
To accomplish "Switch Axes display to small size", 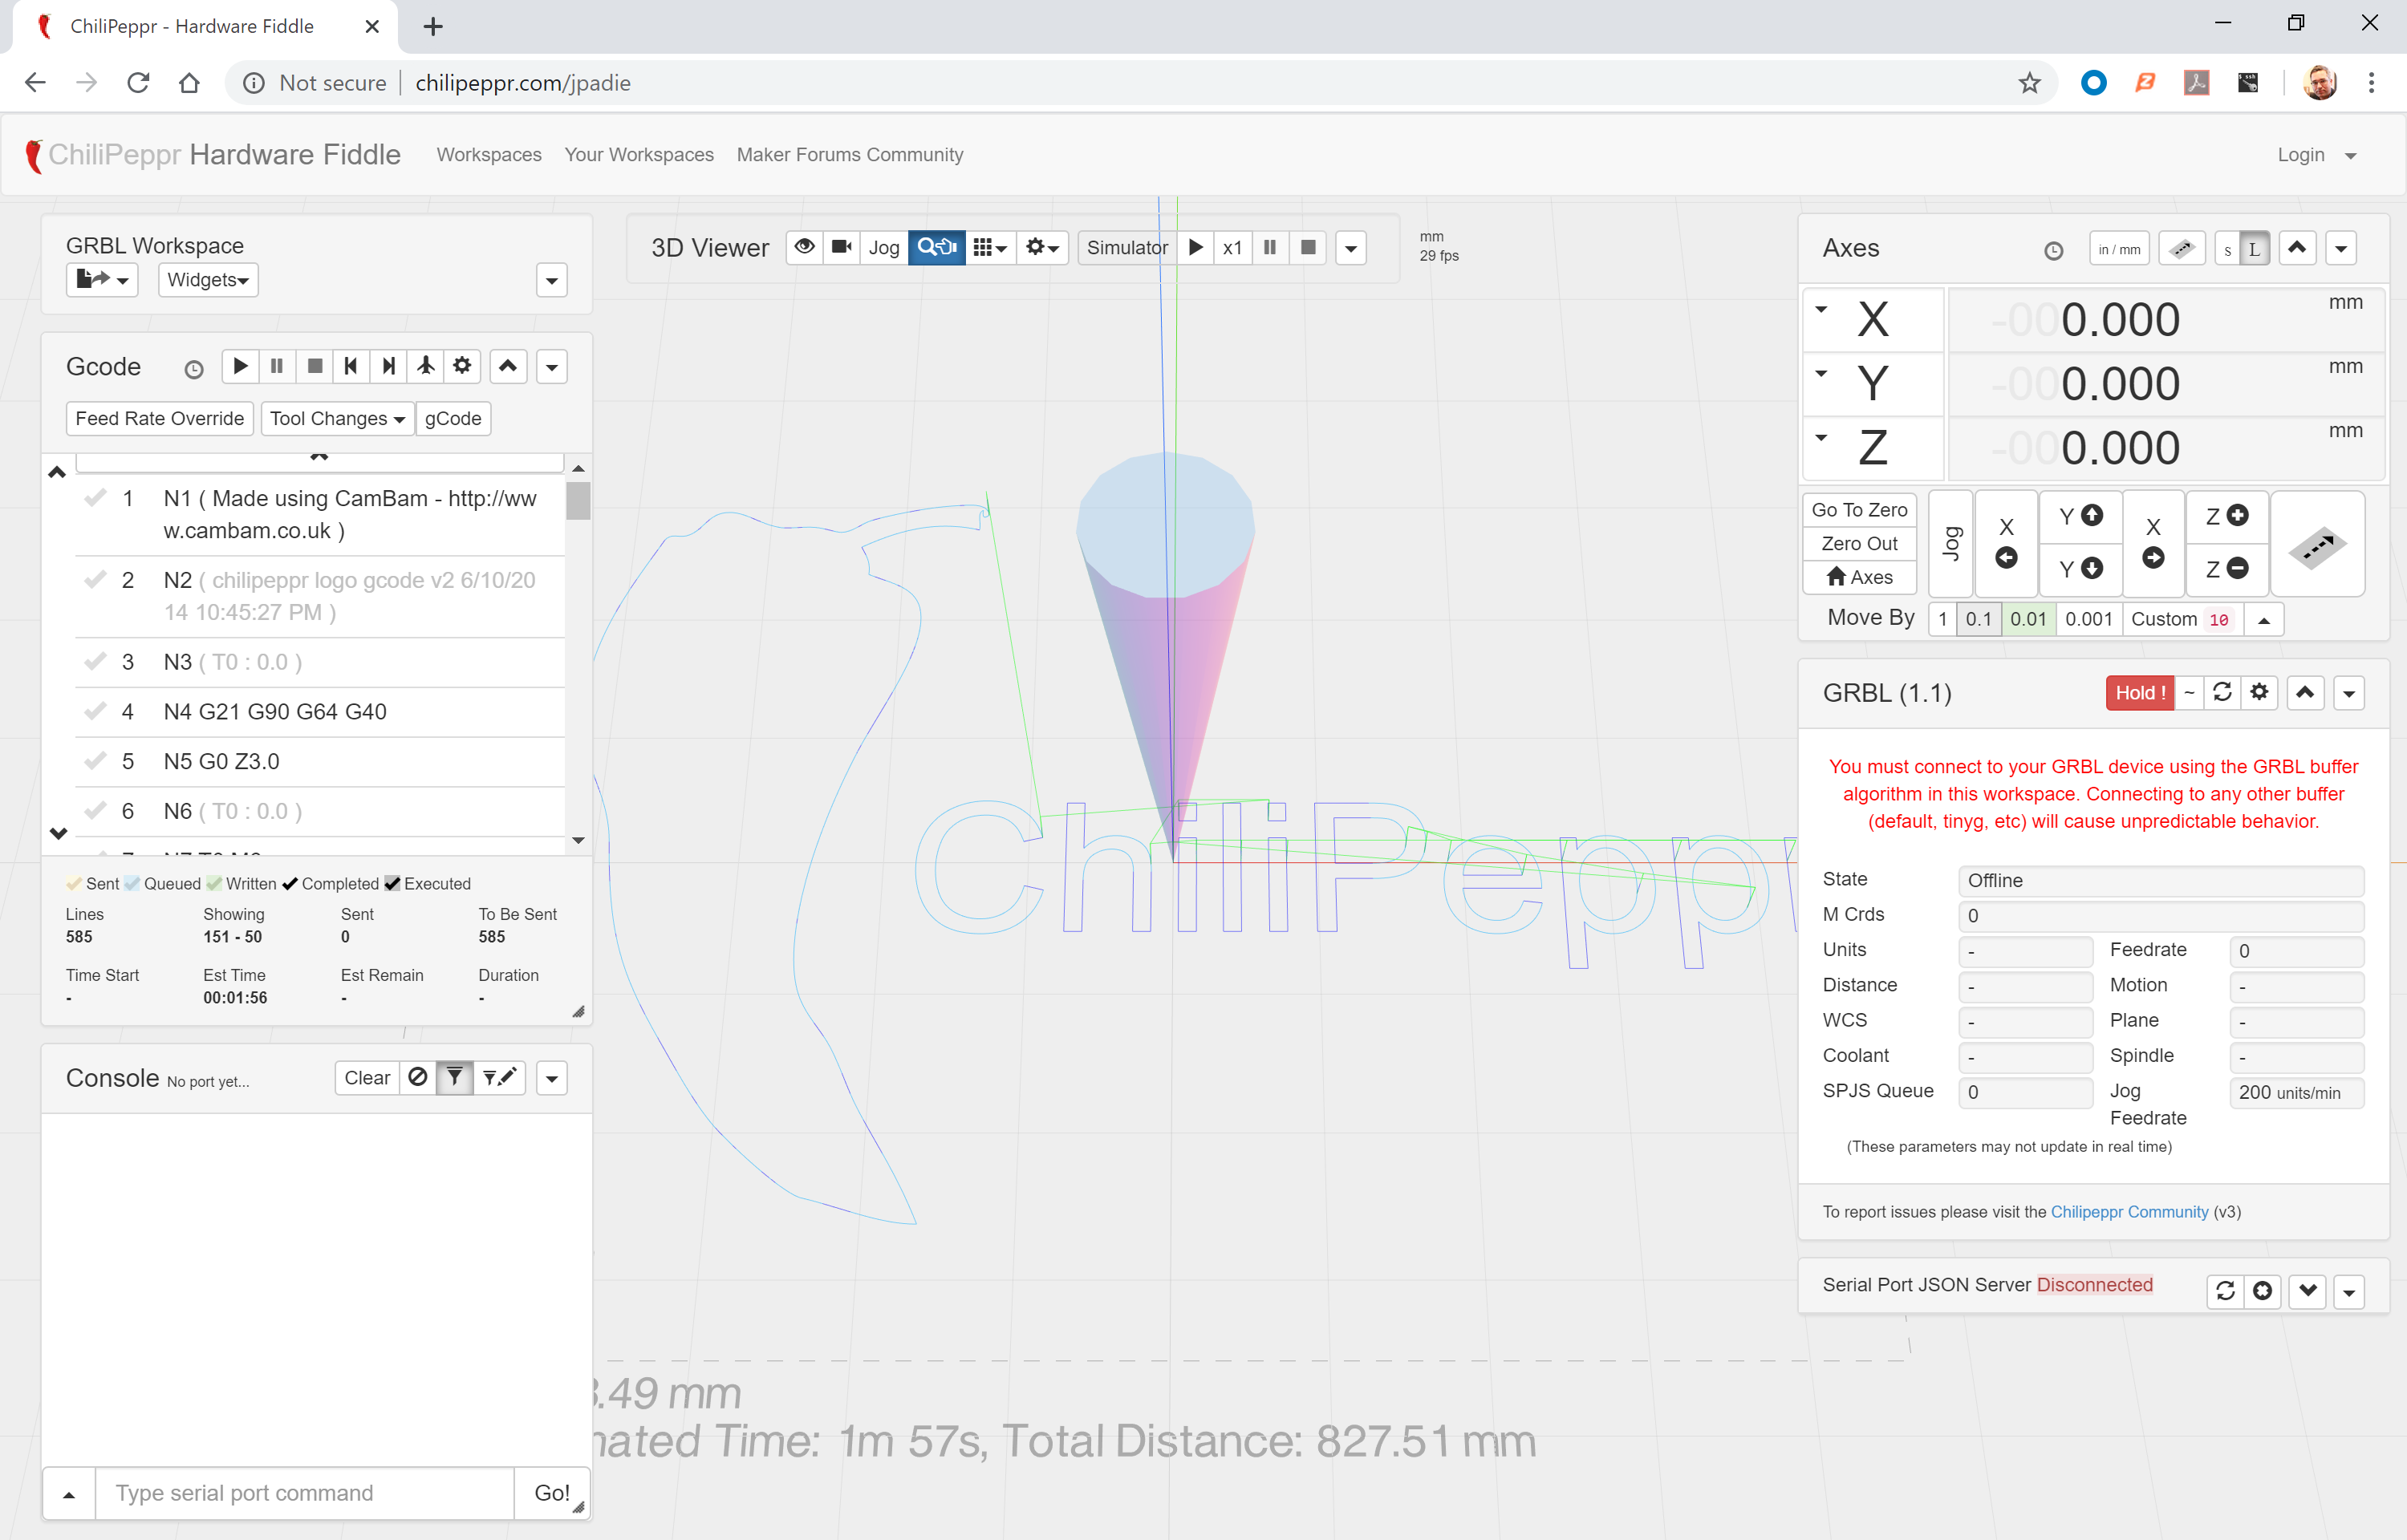I will click(x=2227, y=250).
